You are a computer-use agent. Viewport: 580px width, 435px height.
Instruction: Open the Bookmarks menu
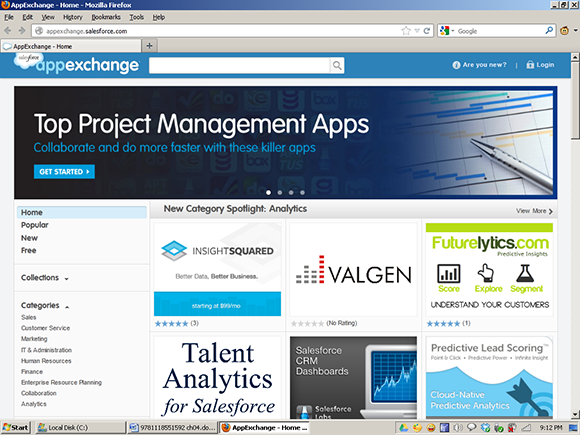106,17
